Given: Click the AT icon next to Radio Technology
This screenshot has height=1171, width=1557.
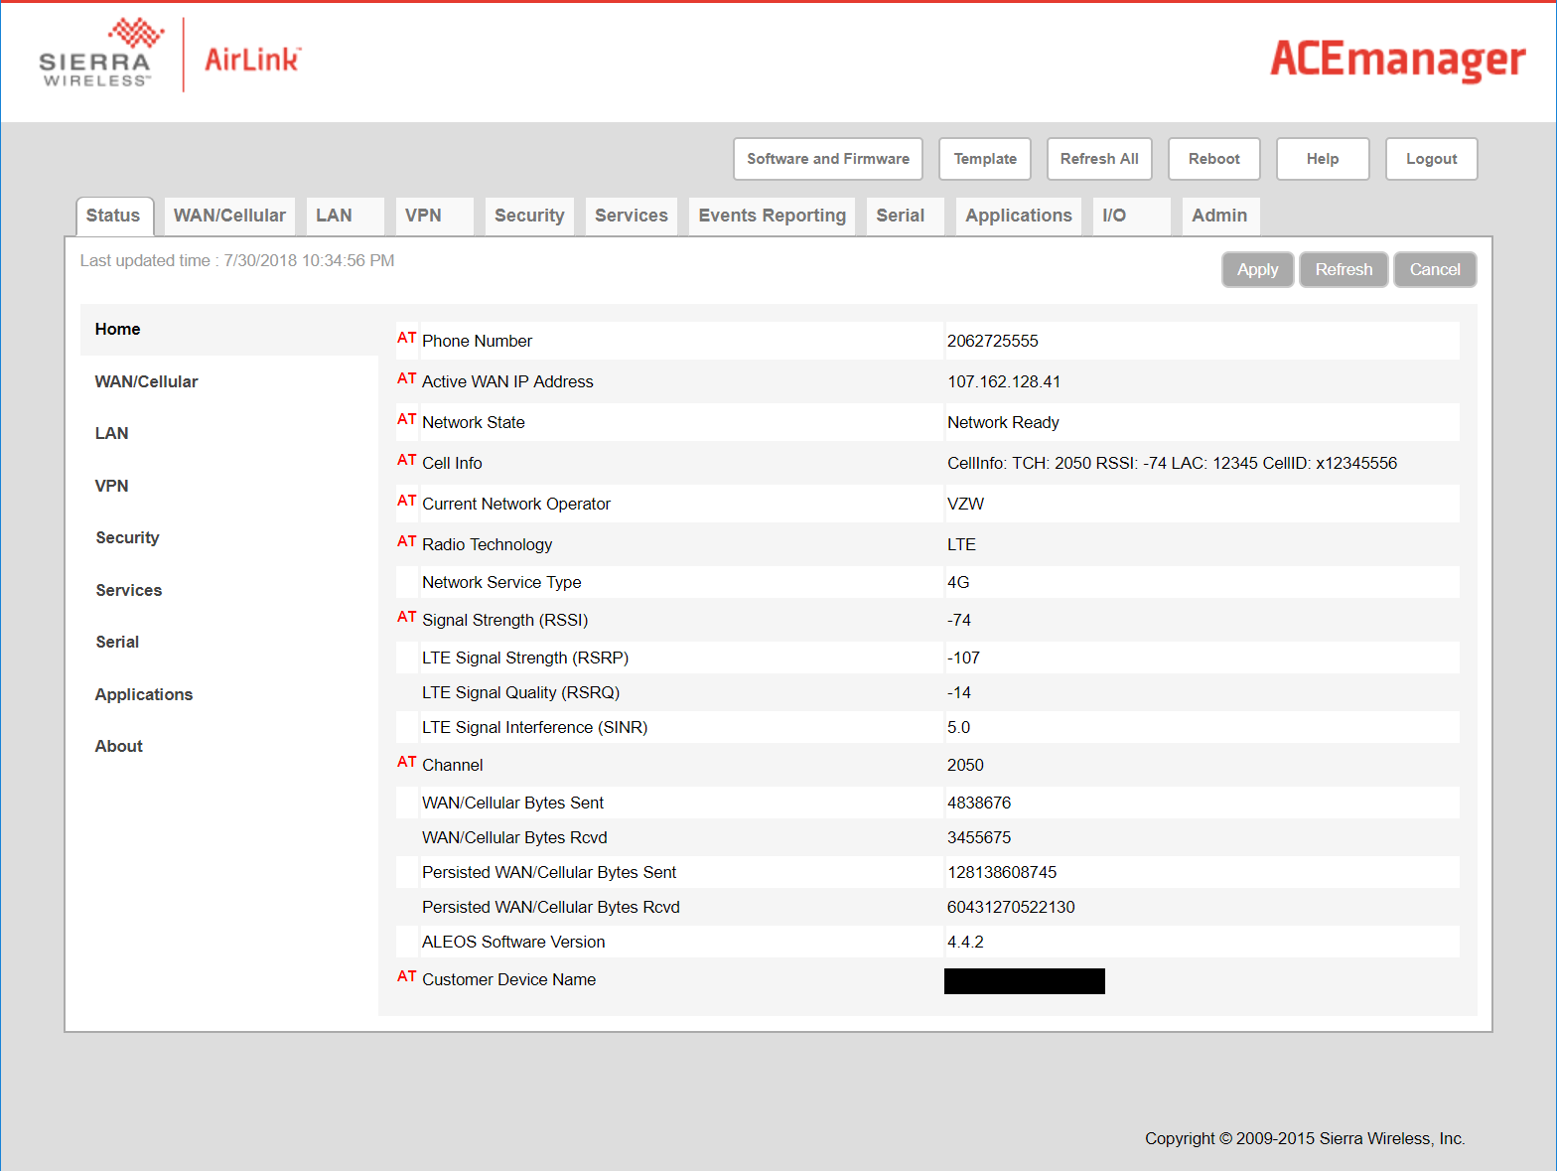Looking at the screenshot, I should [406, 542].
